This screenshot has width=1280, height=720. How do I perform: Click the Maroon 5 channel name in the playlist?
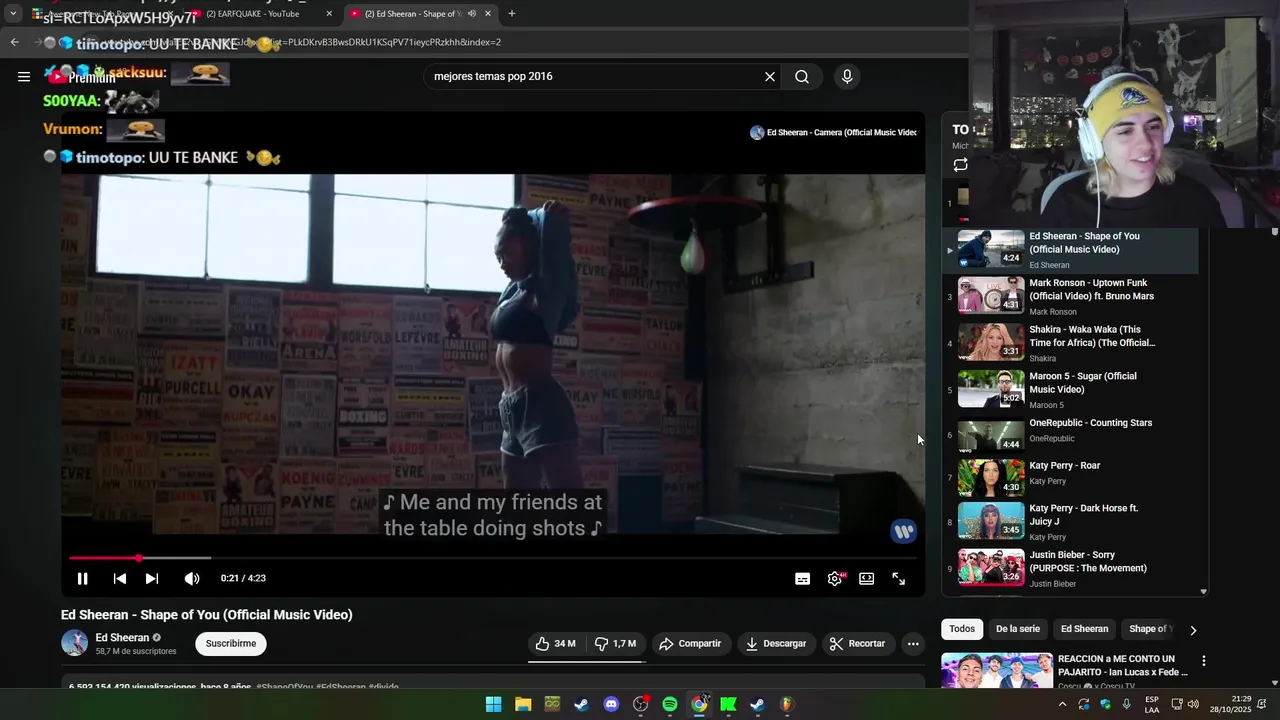coord(1047,405)
